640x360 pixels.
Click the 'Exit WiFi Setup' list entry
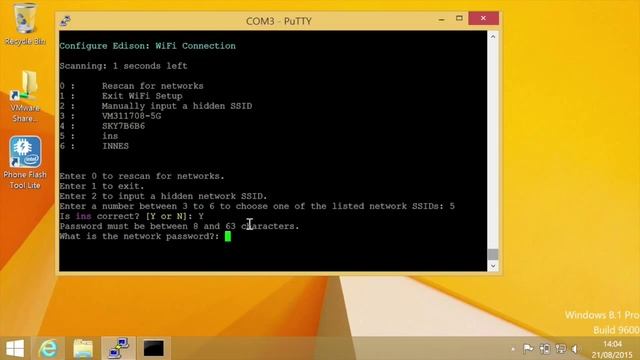coord(142,96)
